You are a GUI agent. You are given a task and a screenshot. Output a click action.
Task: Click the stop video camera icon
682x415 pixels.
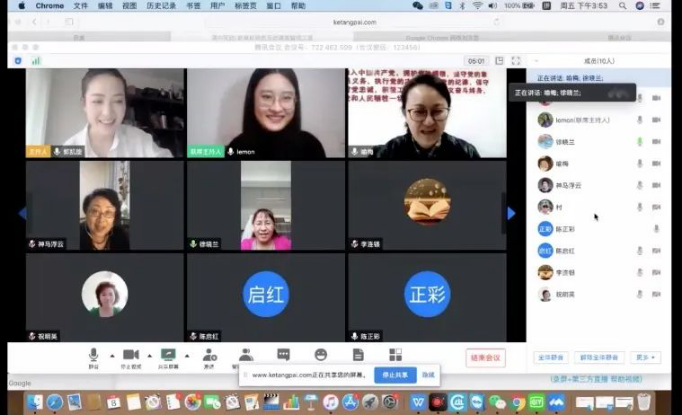pyautogui.click(x=130, y=355)
